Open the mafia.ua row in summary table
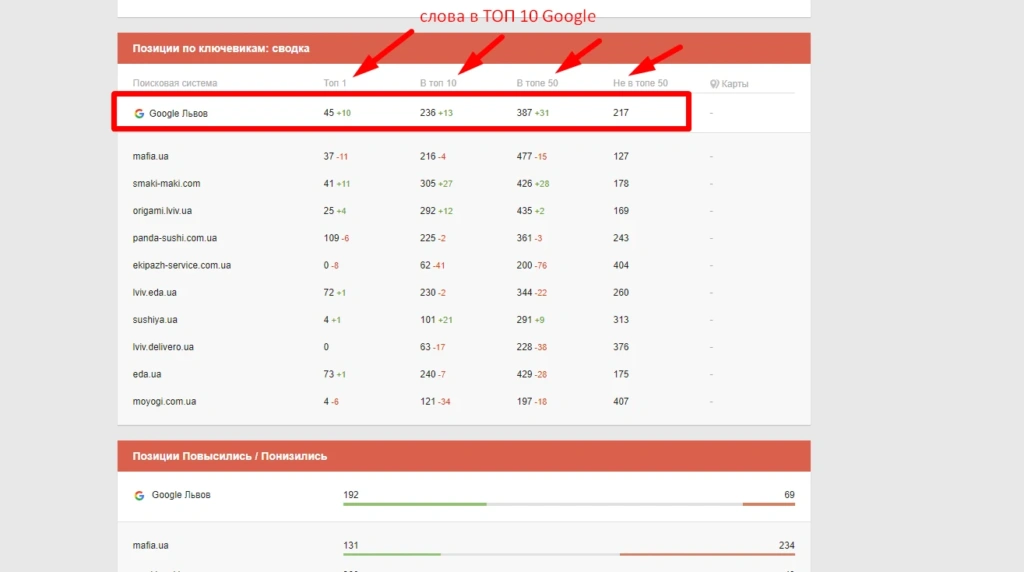This screenshot has width=1024, height=572. pyautogui.click(x=464, y=156)
